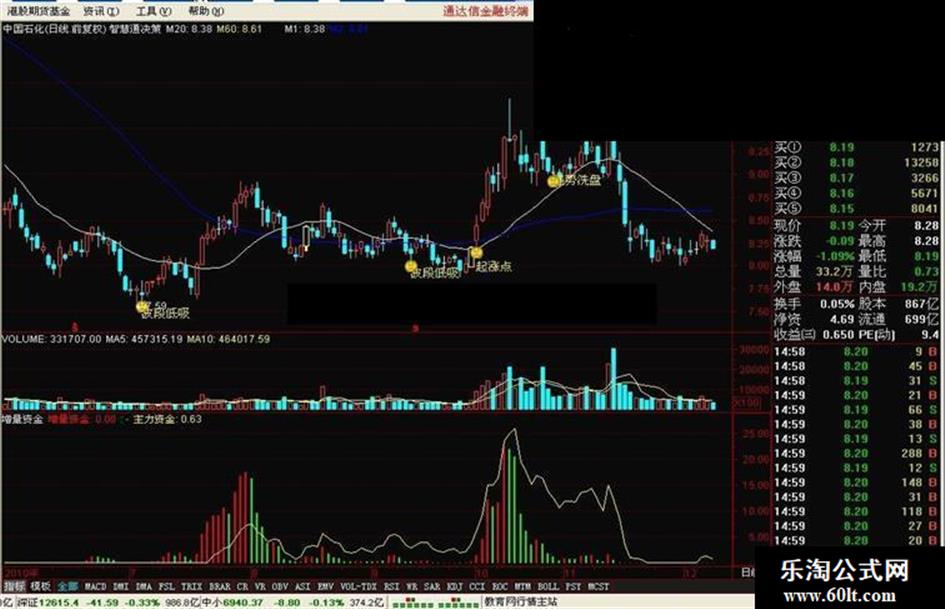The width and height of the screenshot is (945, 609).
Task: Select the 全部 indicator tab
Action: point(68,586)
